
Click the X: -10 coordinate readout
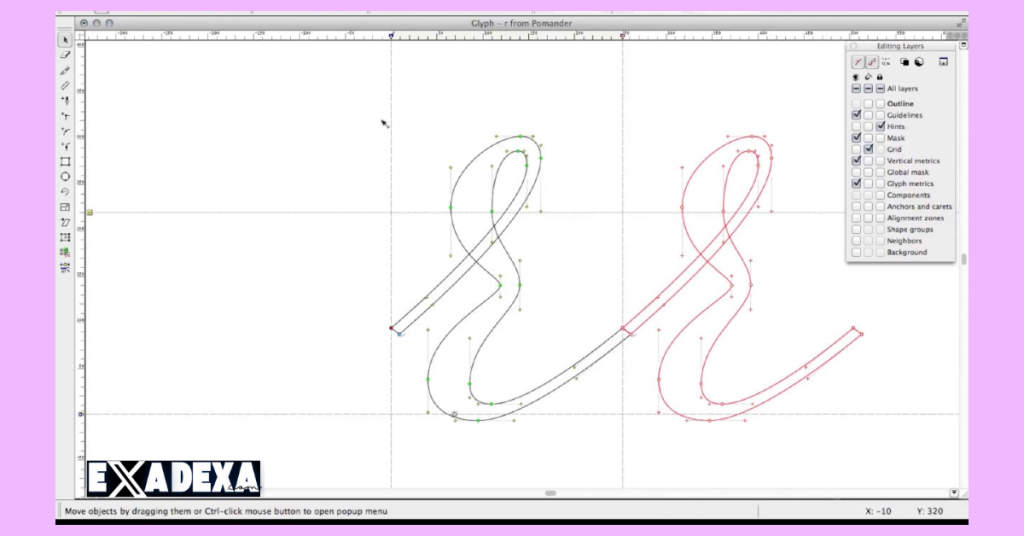878,511
